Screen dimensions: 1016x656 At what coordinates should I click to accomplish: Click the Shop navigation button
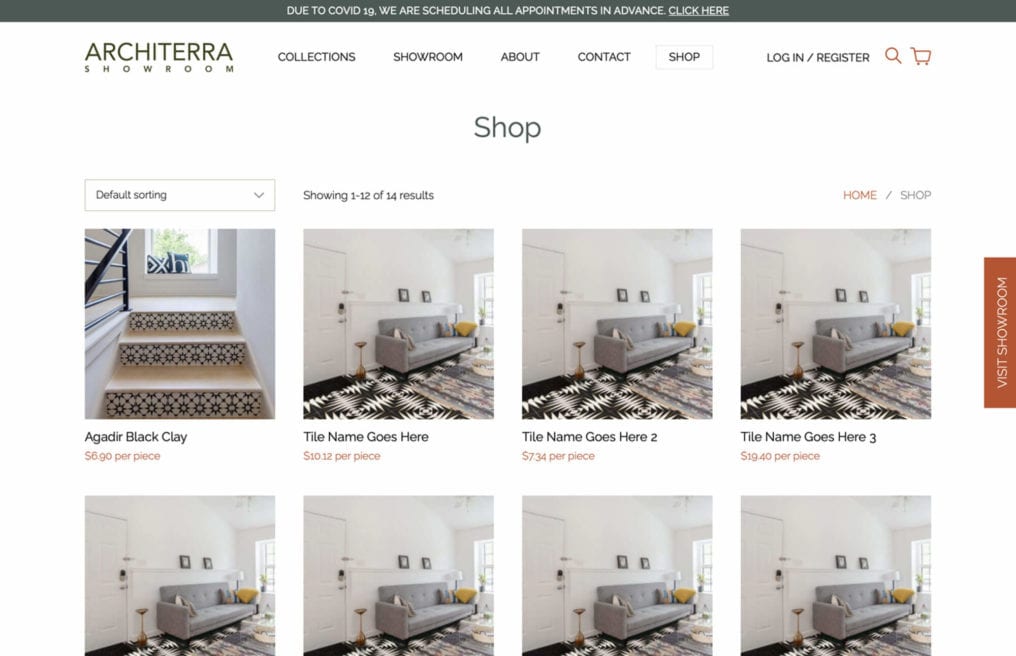[x=684, y=57]
